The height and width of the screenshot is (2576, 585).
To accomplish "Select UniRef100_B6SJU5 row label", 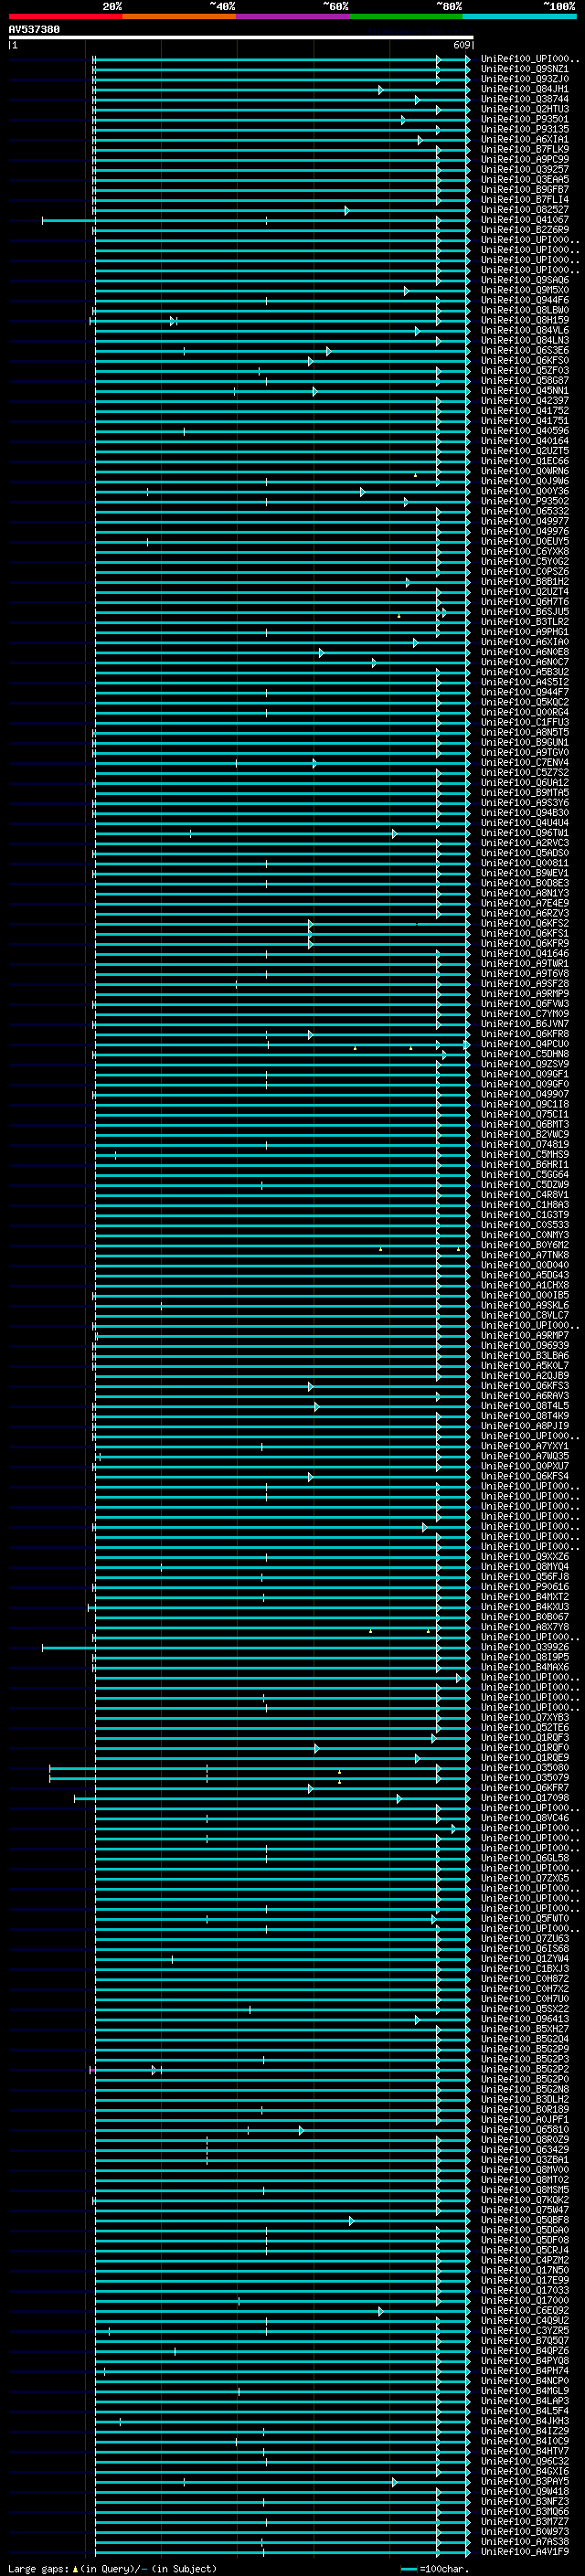I will (x=525, y=612).
